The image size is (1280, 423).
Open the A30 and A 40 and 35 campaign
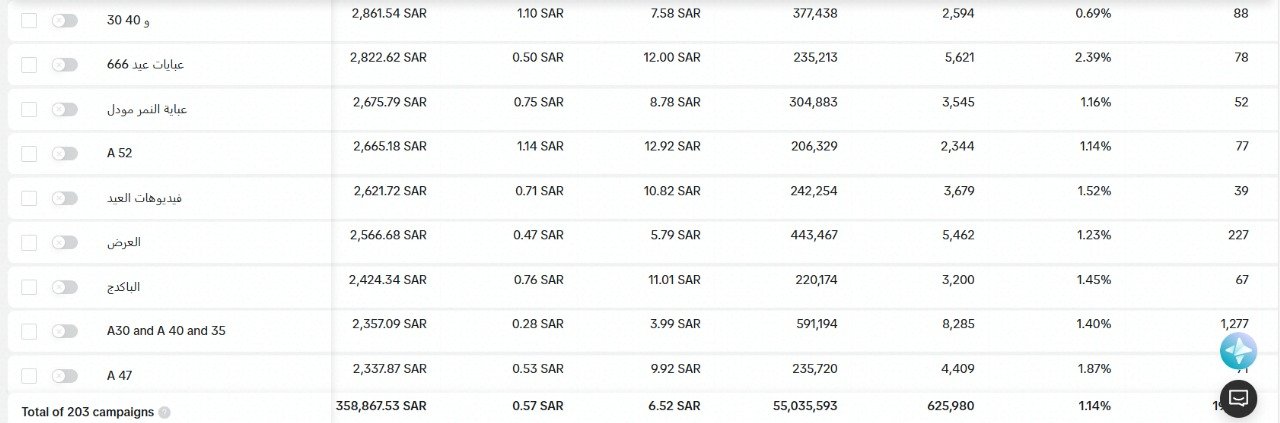[x=166, y=331]
